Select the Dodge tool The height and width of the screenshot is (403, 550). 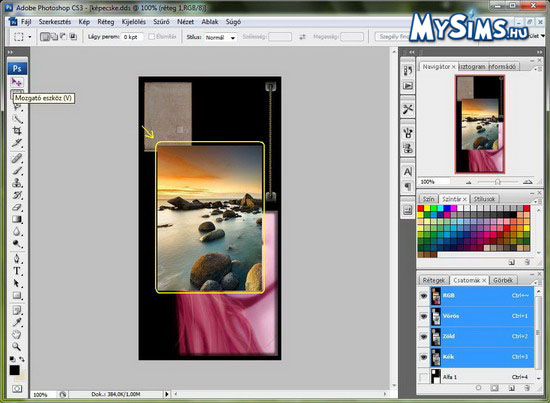(17, 244)
